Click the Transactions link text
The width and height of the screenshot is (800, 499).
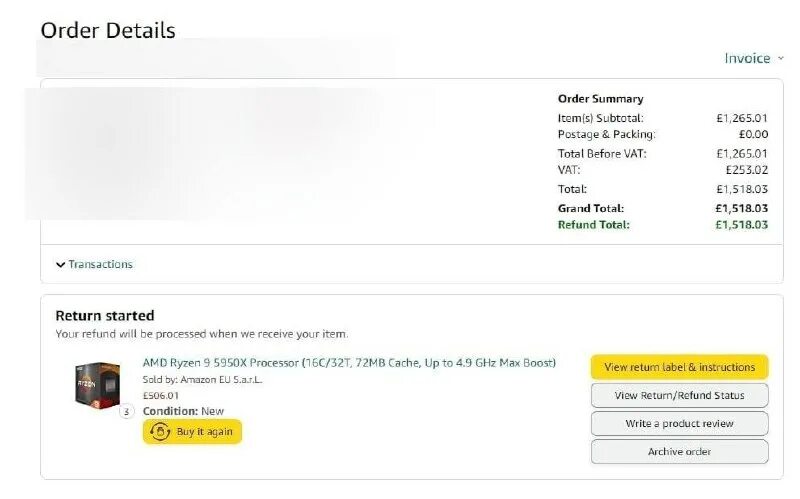[100, 265]
